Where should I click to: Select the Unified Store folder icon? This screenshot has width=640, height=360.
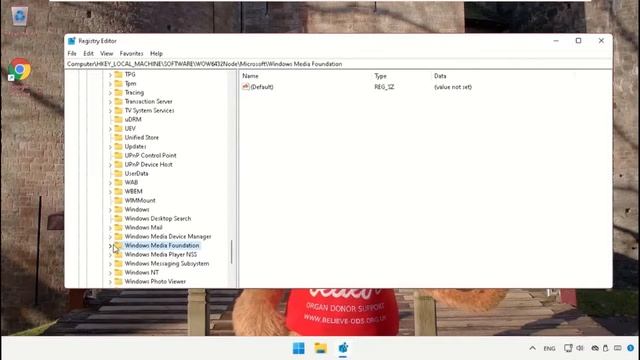pyautogui.click(x=118, y=137)
